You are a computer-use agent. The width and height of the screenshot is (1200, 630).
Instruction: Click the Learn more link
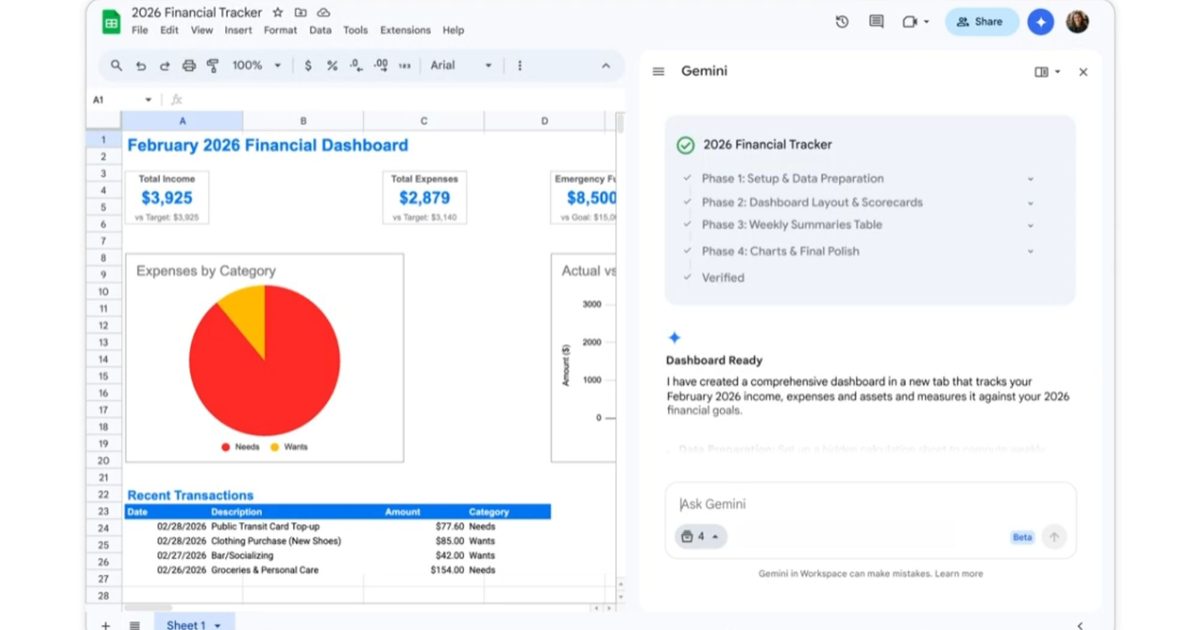point(959,574)
